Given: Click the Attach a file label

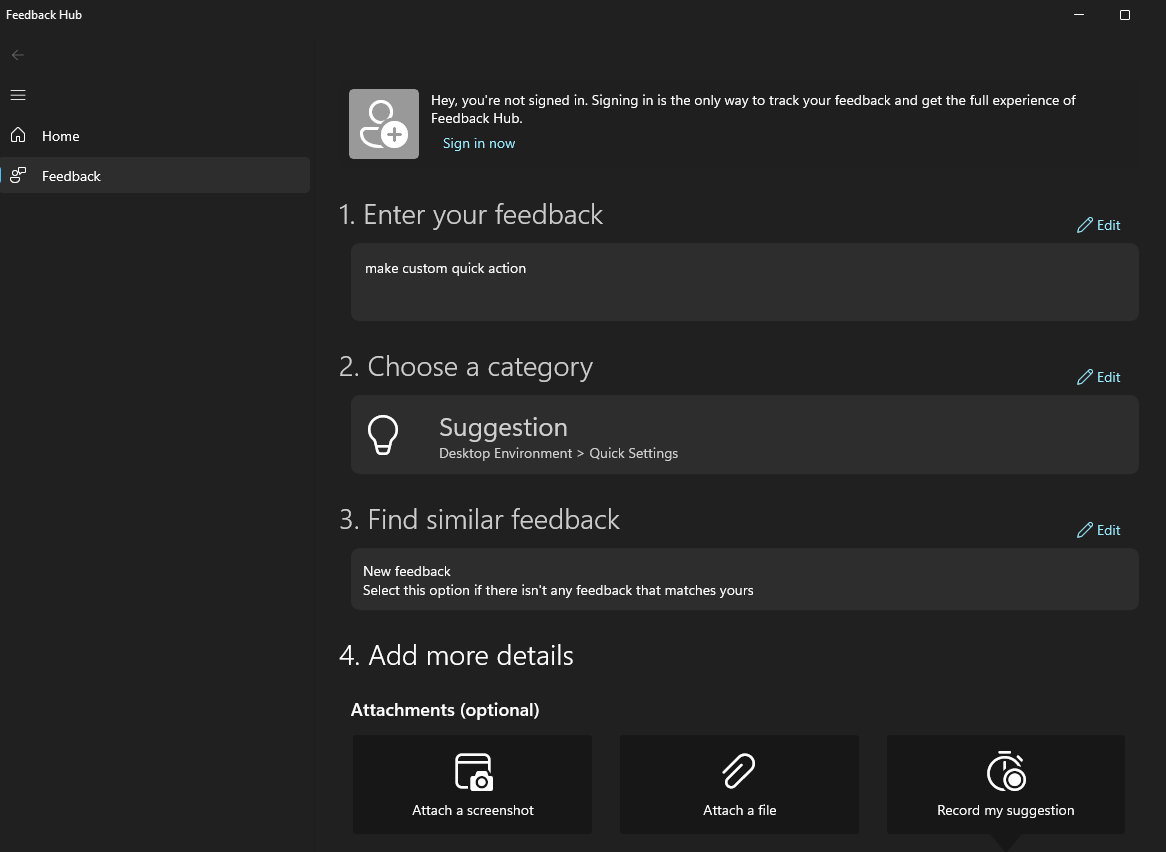Looking at the screenshot, I should click(740, 810).
